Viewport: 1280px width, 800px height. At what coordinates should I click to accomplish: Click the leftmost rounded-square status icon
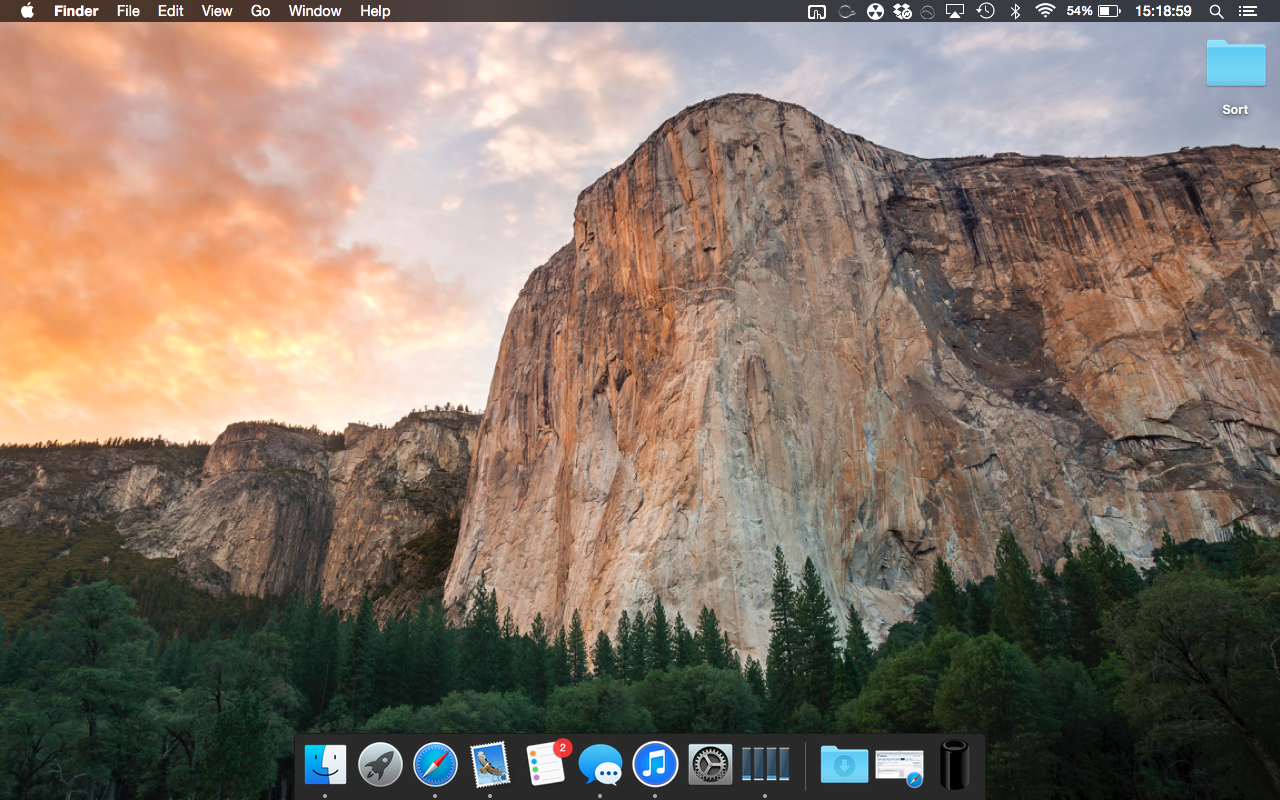817,11
